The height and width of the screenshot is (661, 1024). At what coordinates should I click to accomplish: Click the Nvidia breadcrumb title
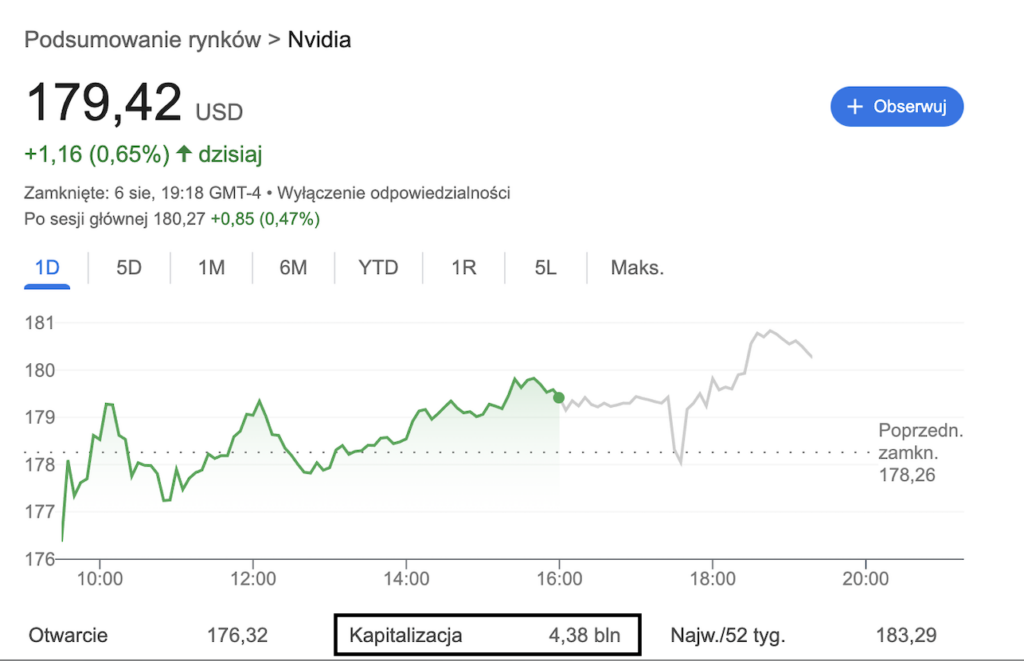319,40
